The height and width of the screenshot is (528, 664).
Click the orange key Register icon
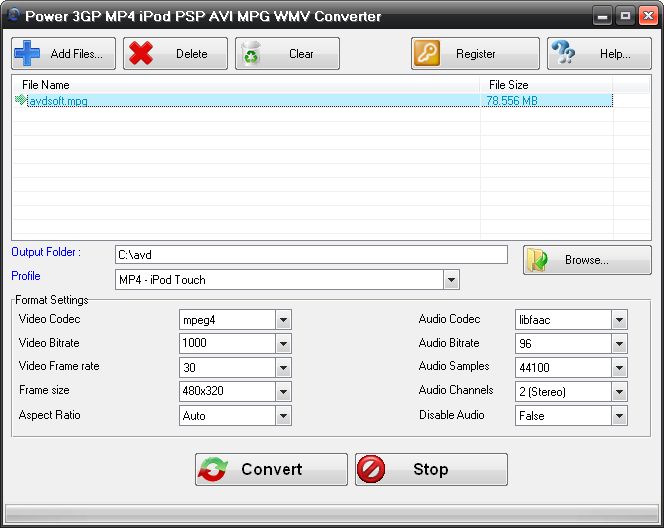click(x=426, y=53)
